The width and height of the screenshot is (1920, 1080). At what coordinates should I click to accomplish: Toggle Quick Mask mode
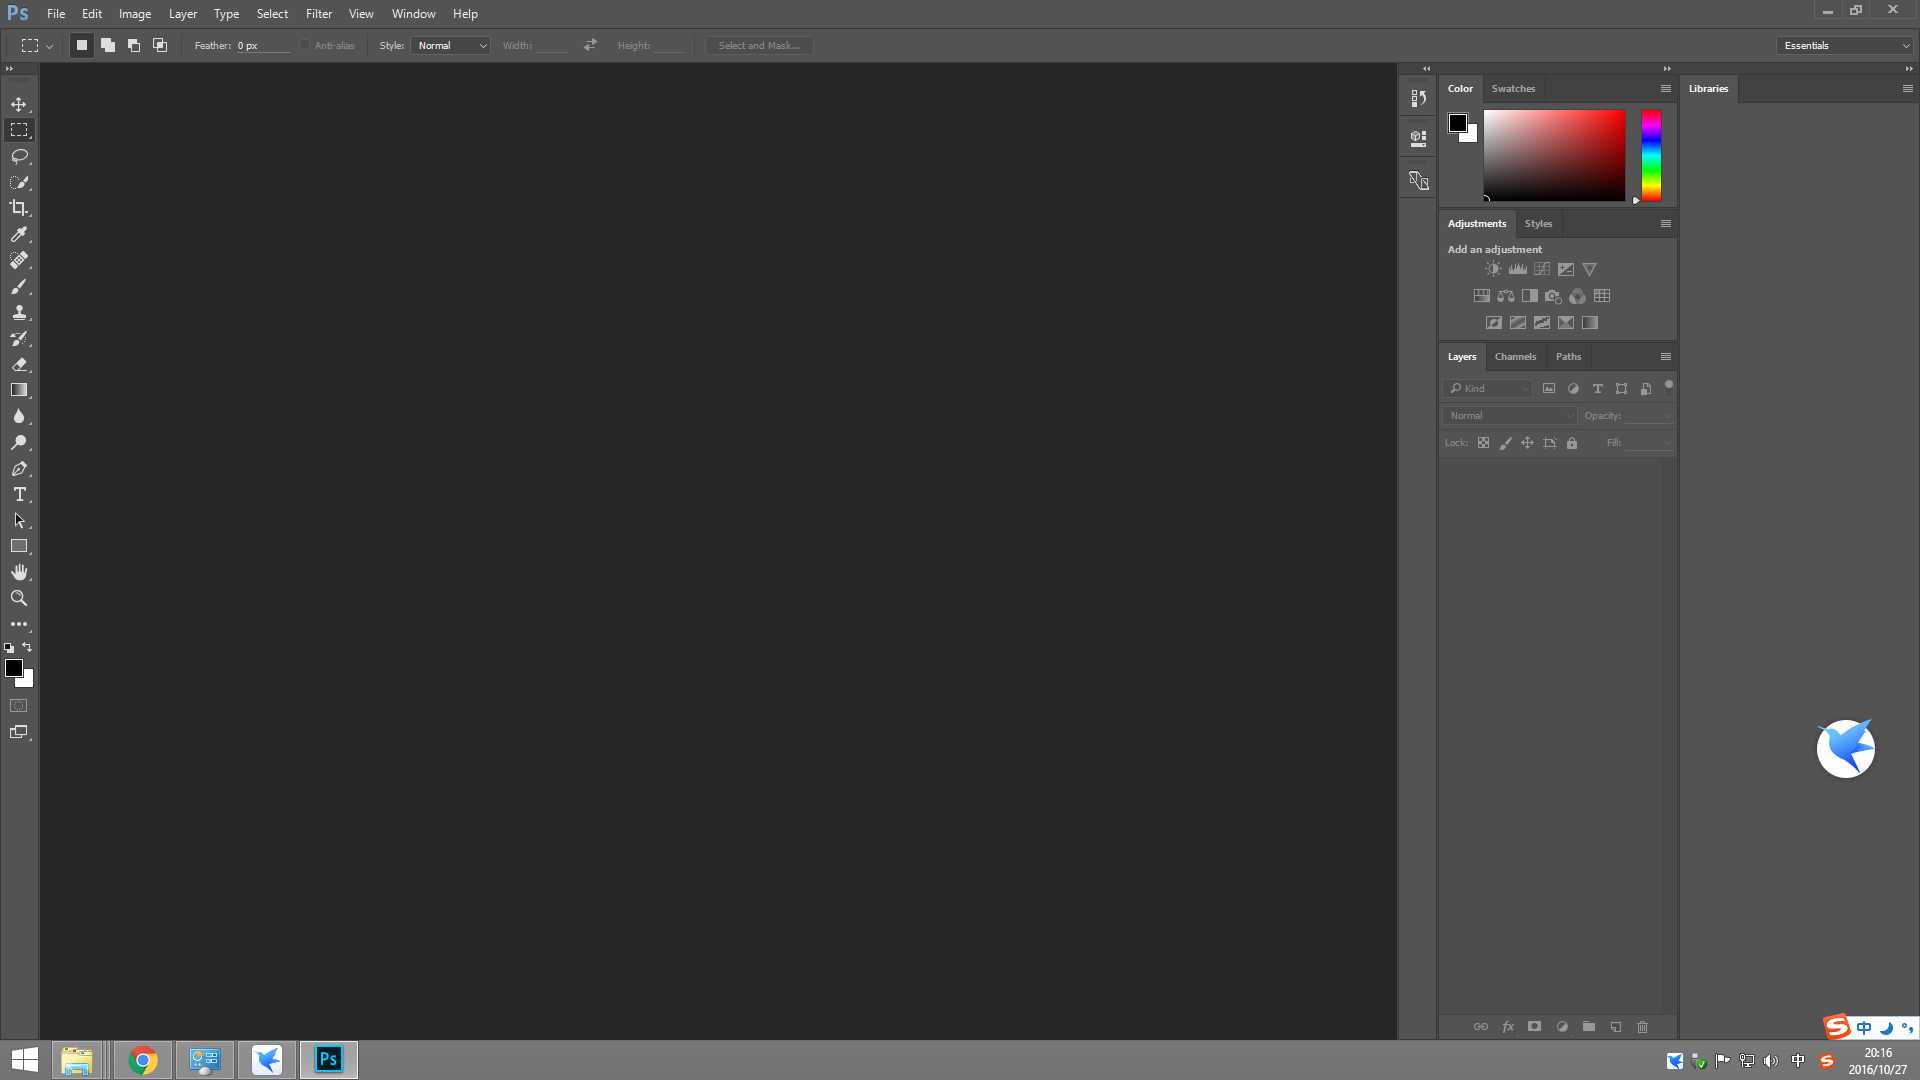[19, 706]
